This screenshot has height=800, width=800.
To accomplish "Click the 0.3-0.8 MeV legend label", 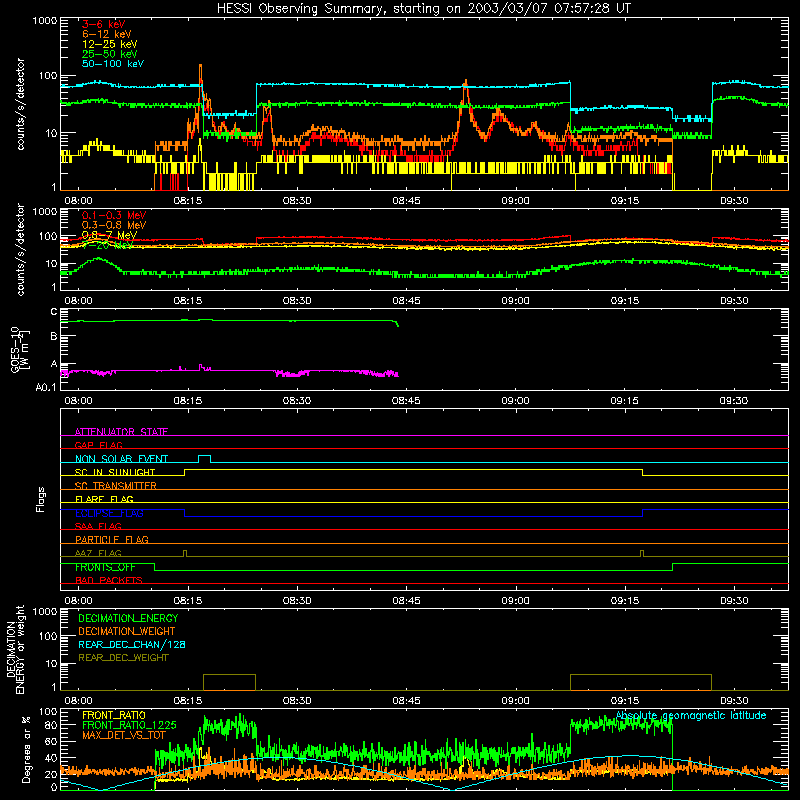I will (114, 225).
